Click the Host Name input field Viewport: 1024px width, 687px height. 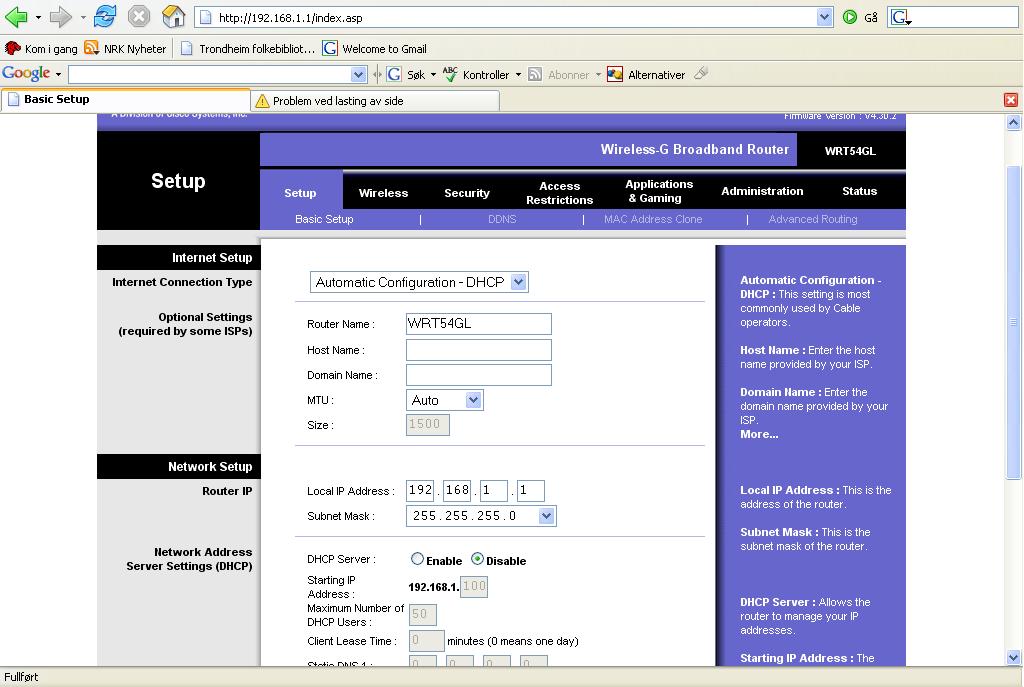478,350
